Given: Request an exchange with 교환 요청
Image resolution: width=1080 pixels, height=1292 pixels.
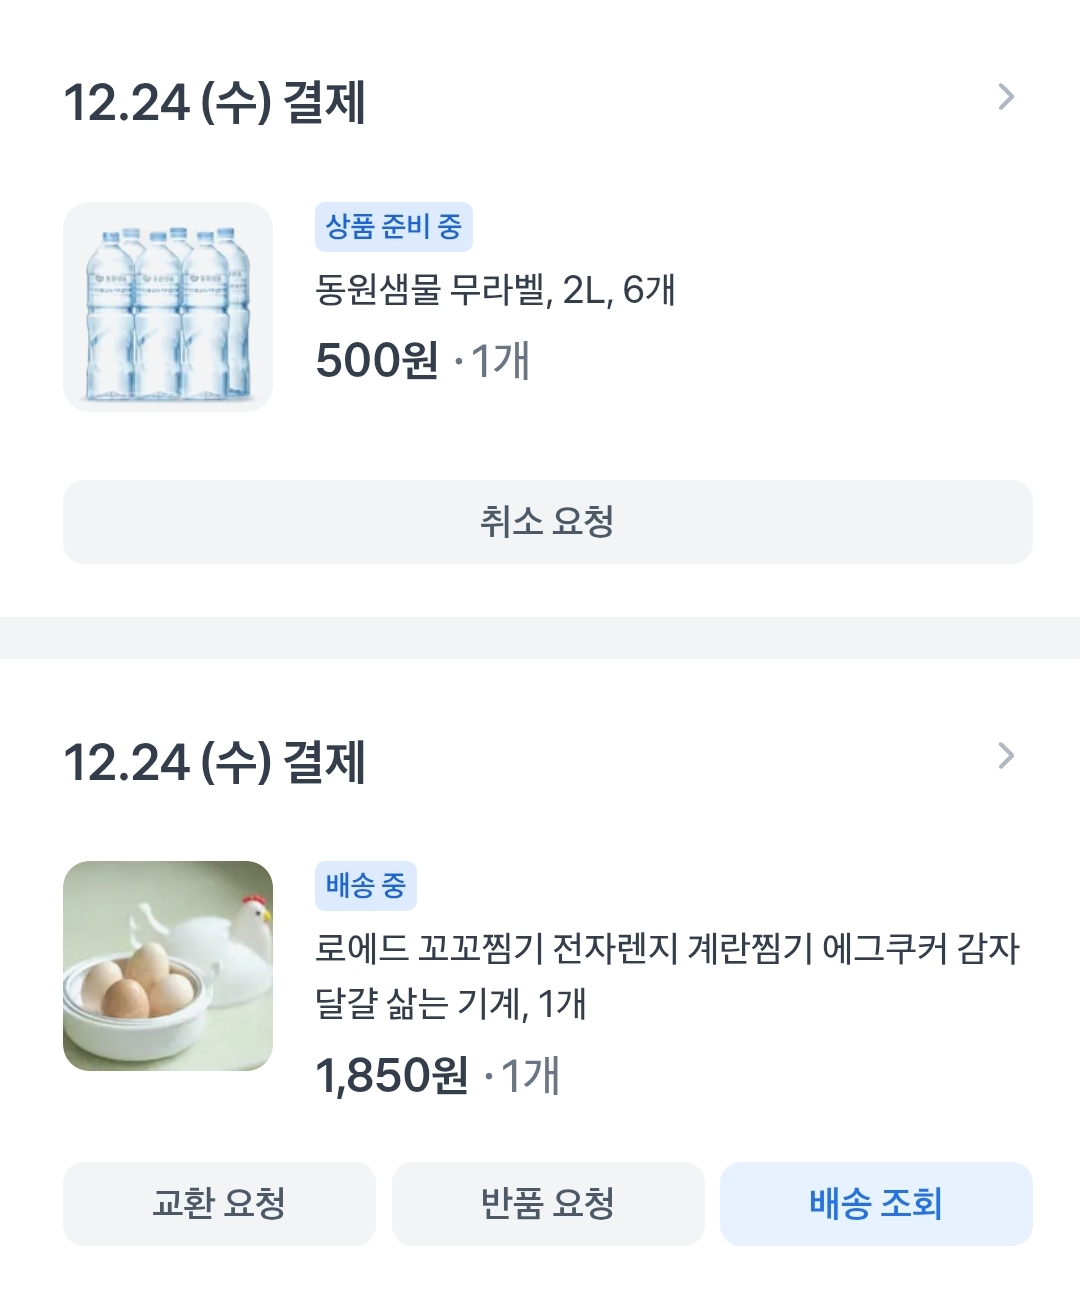Looking at the screenshot, I should coord(219,1203).
